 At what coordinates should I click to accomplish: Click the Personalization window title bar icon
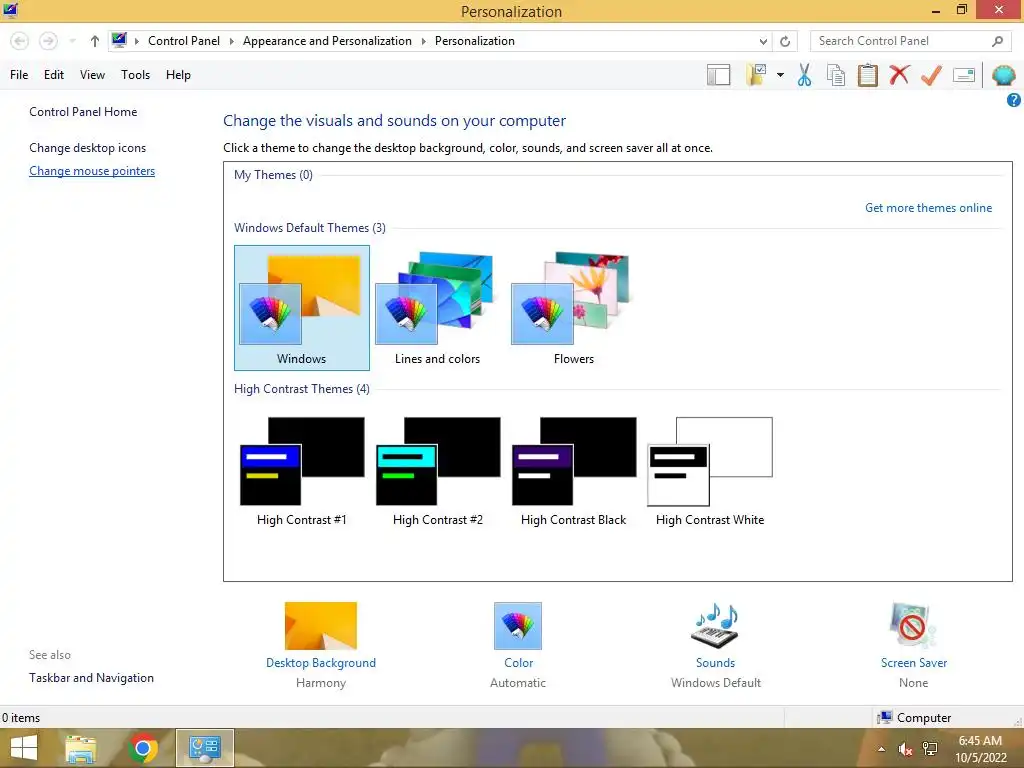pos(10,10)
